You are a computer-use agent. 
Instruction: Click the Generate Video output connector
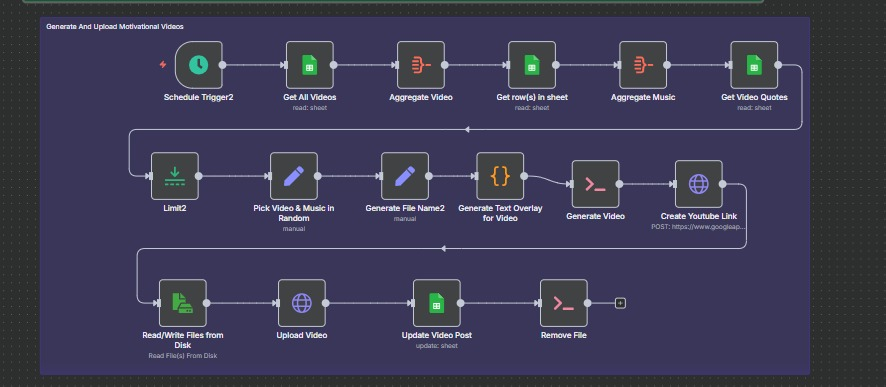point(619,184)
